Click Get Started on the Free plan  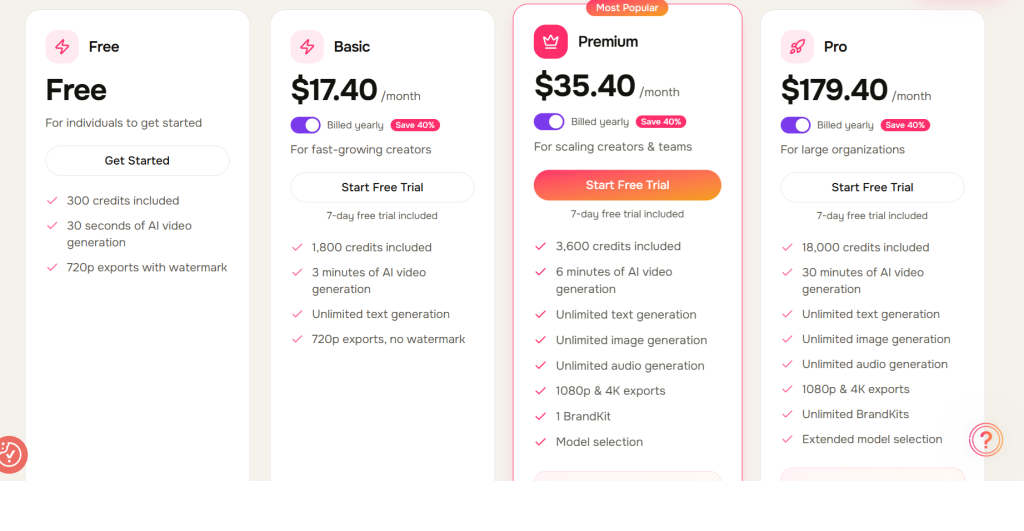click(x=137, y=161)
